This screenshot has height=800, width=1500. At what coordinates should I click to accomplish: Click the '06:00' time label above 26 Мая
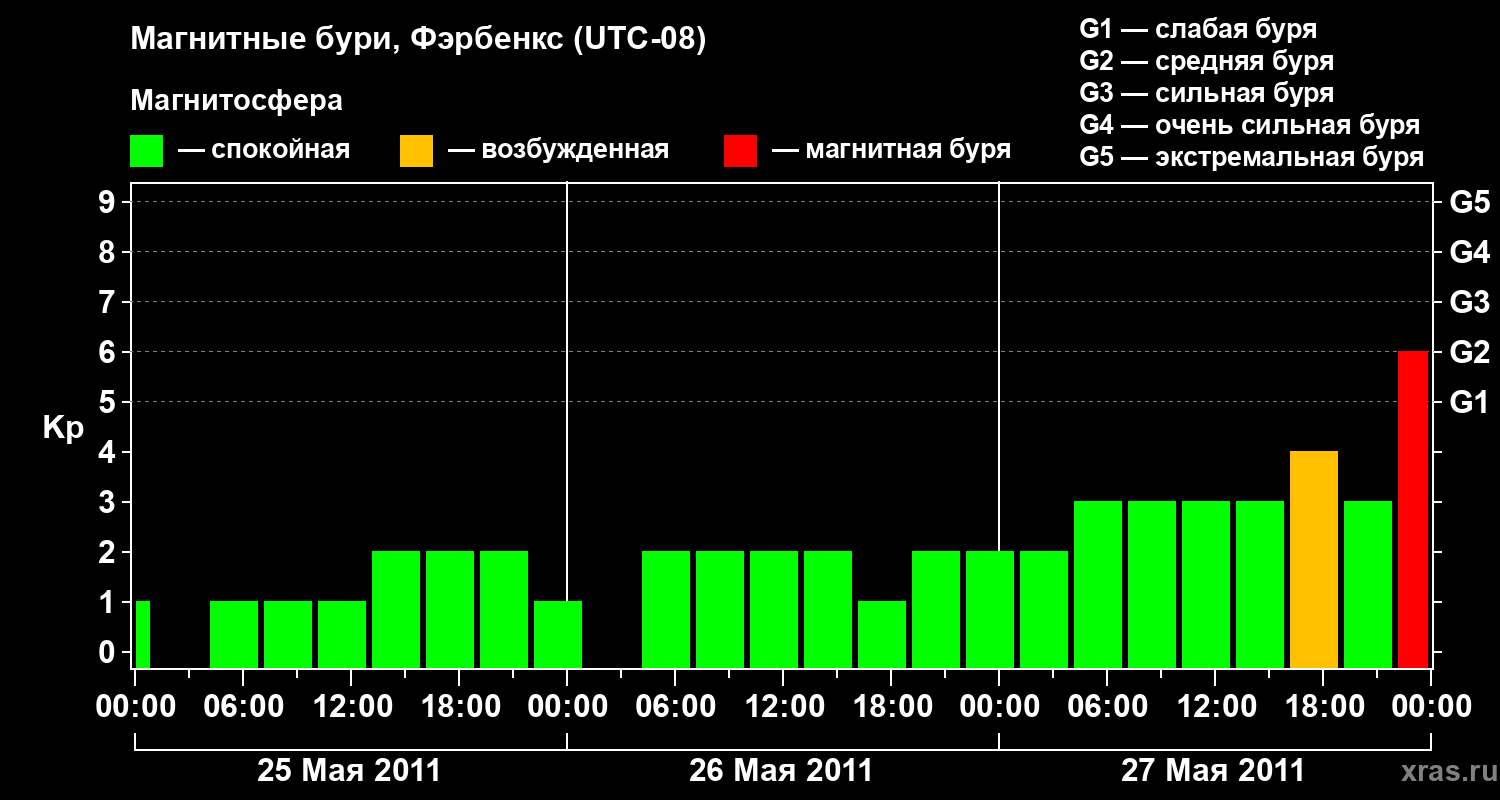pos(675,707)
